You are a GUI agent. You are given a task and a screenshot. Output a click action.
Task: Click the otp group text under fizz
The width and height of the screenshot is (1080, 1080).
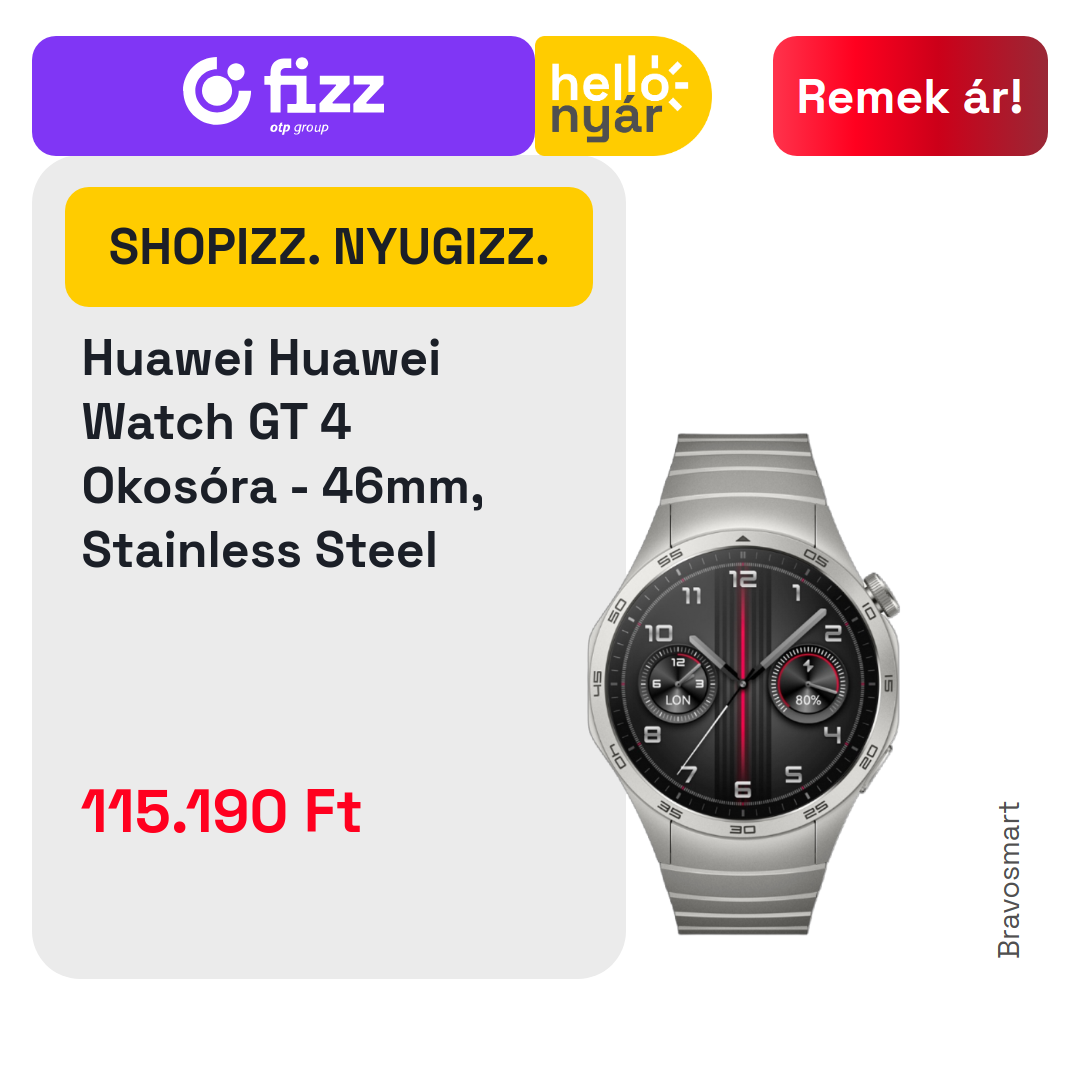pyautogui.click(x=299, y=127)
